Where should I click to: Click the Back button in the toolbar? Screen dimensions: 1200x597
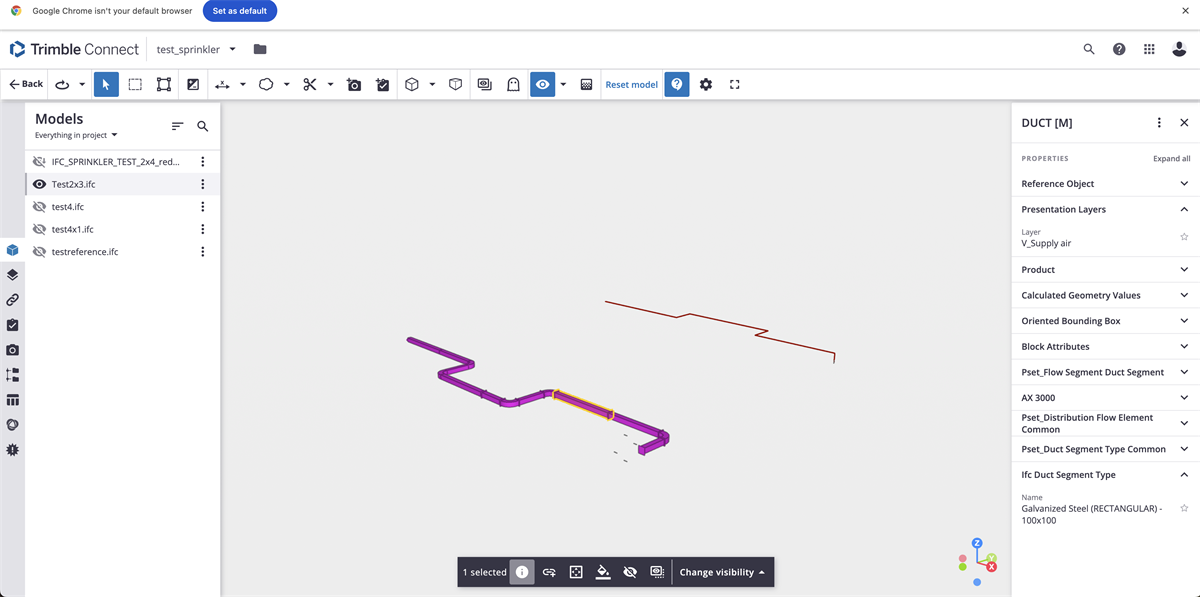pyautogui.click(x=24, y=84)
